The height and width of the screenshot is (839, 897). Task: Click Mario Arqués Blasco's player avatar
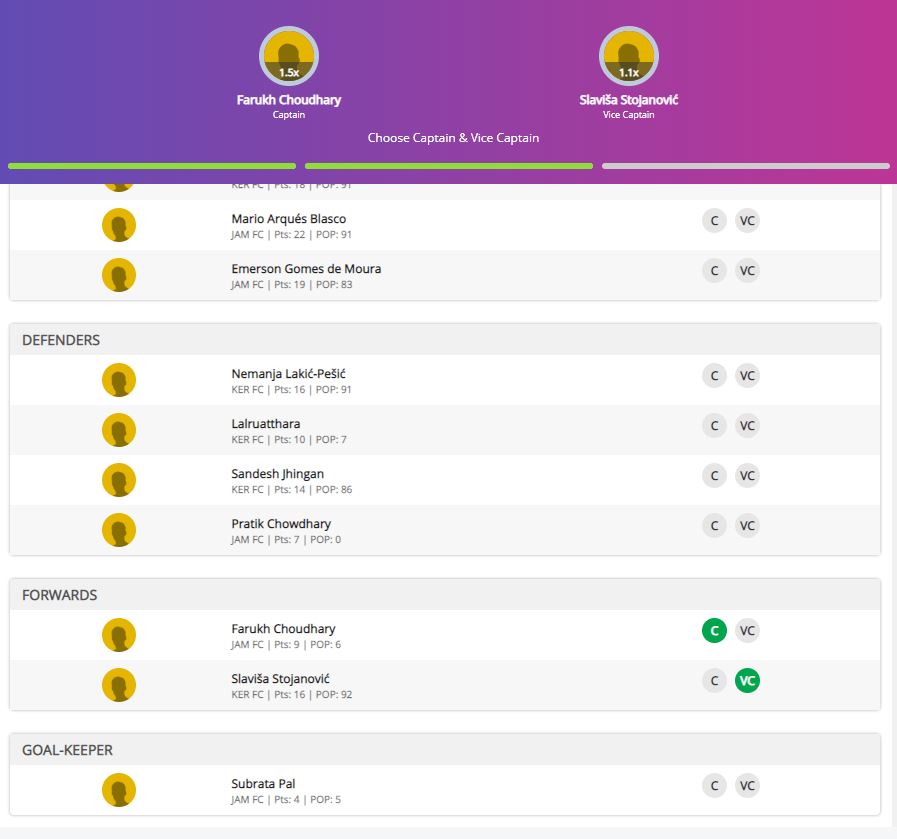tap(119, 225)
